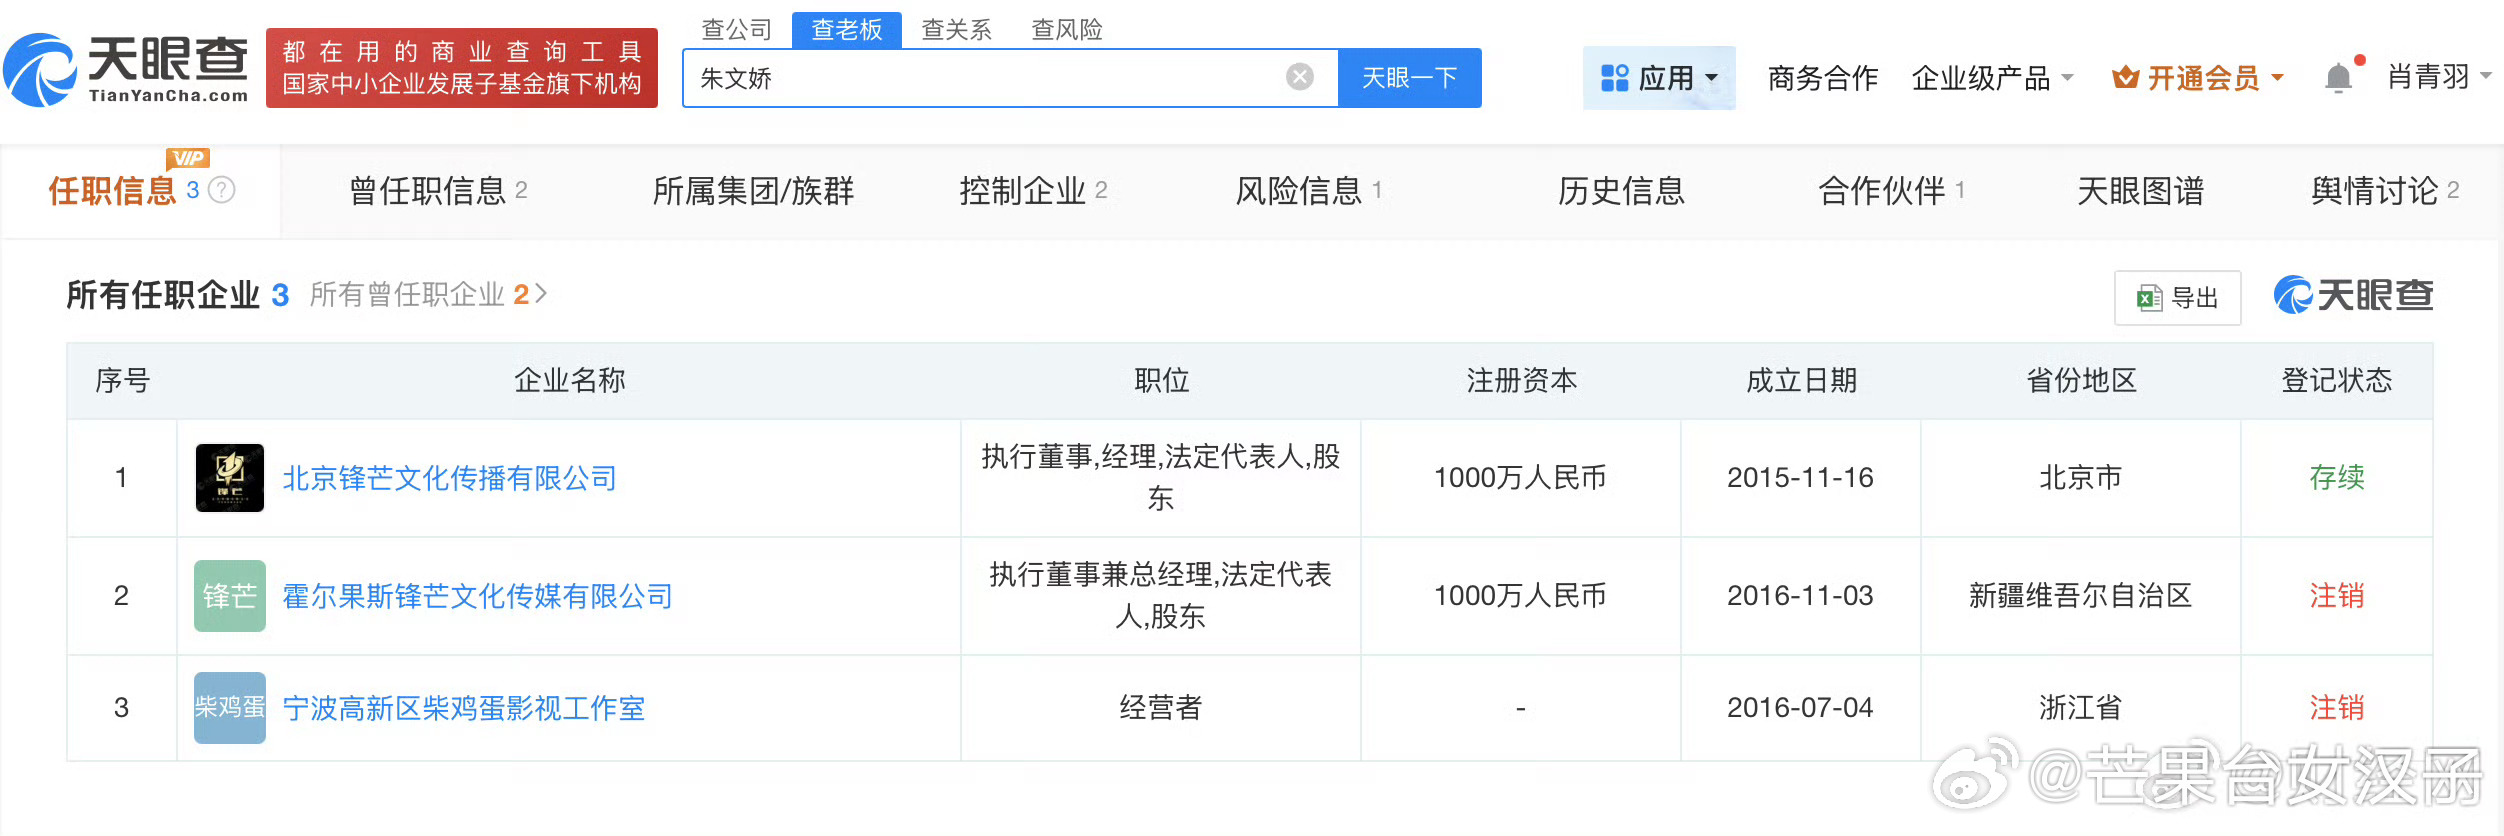Open the 所属集团/族群 tab
Viewport: 2504px width, 836px height.
(753, 191)
